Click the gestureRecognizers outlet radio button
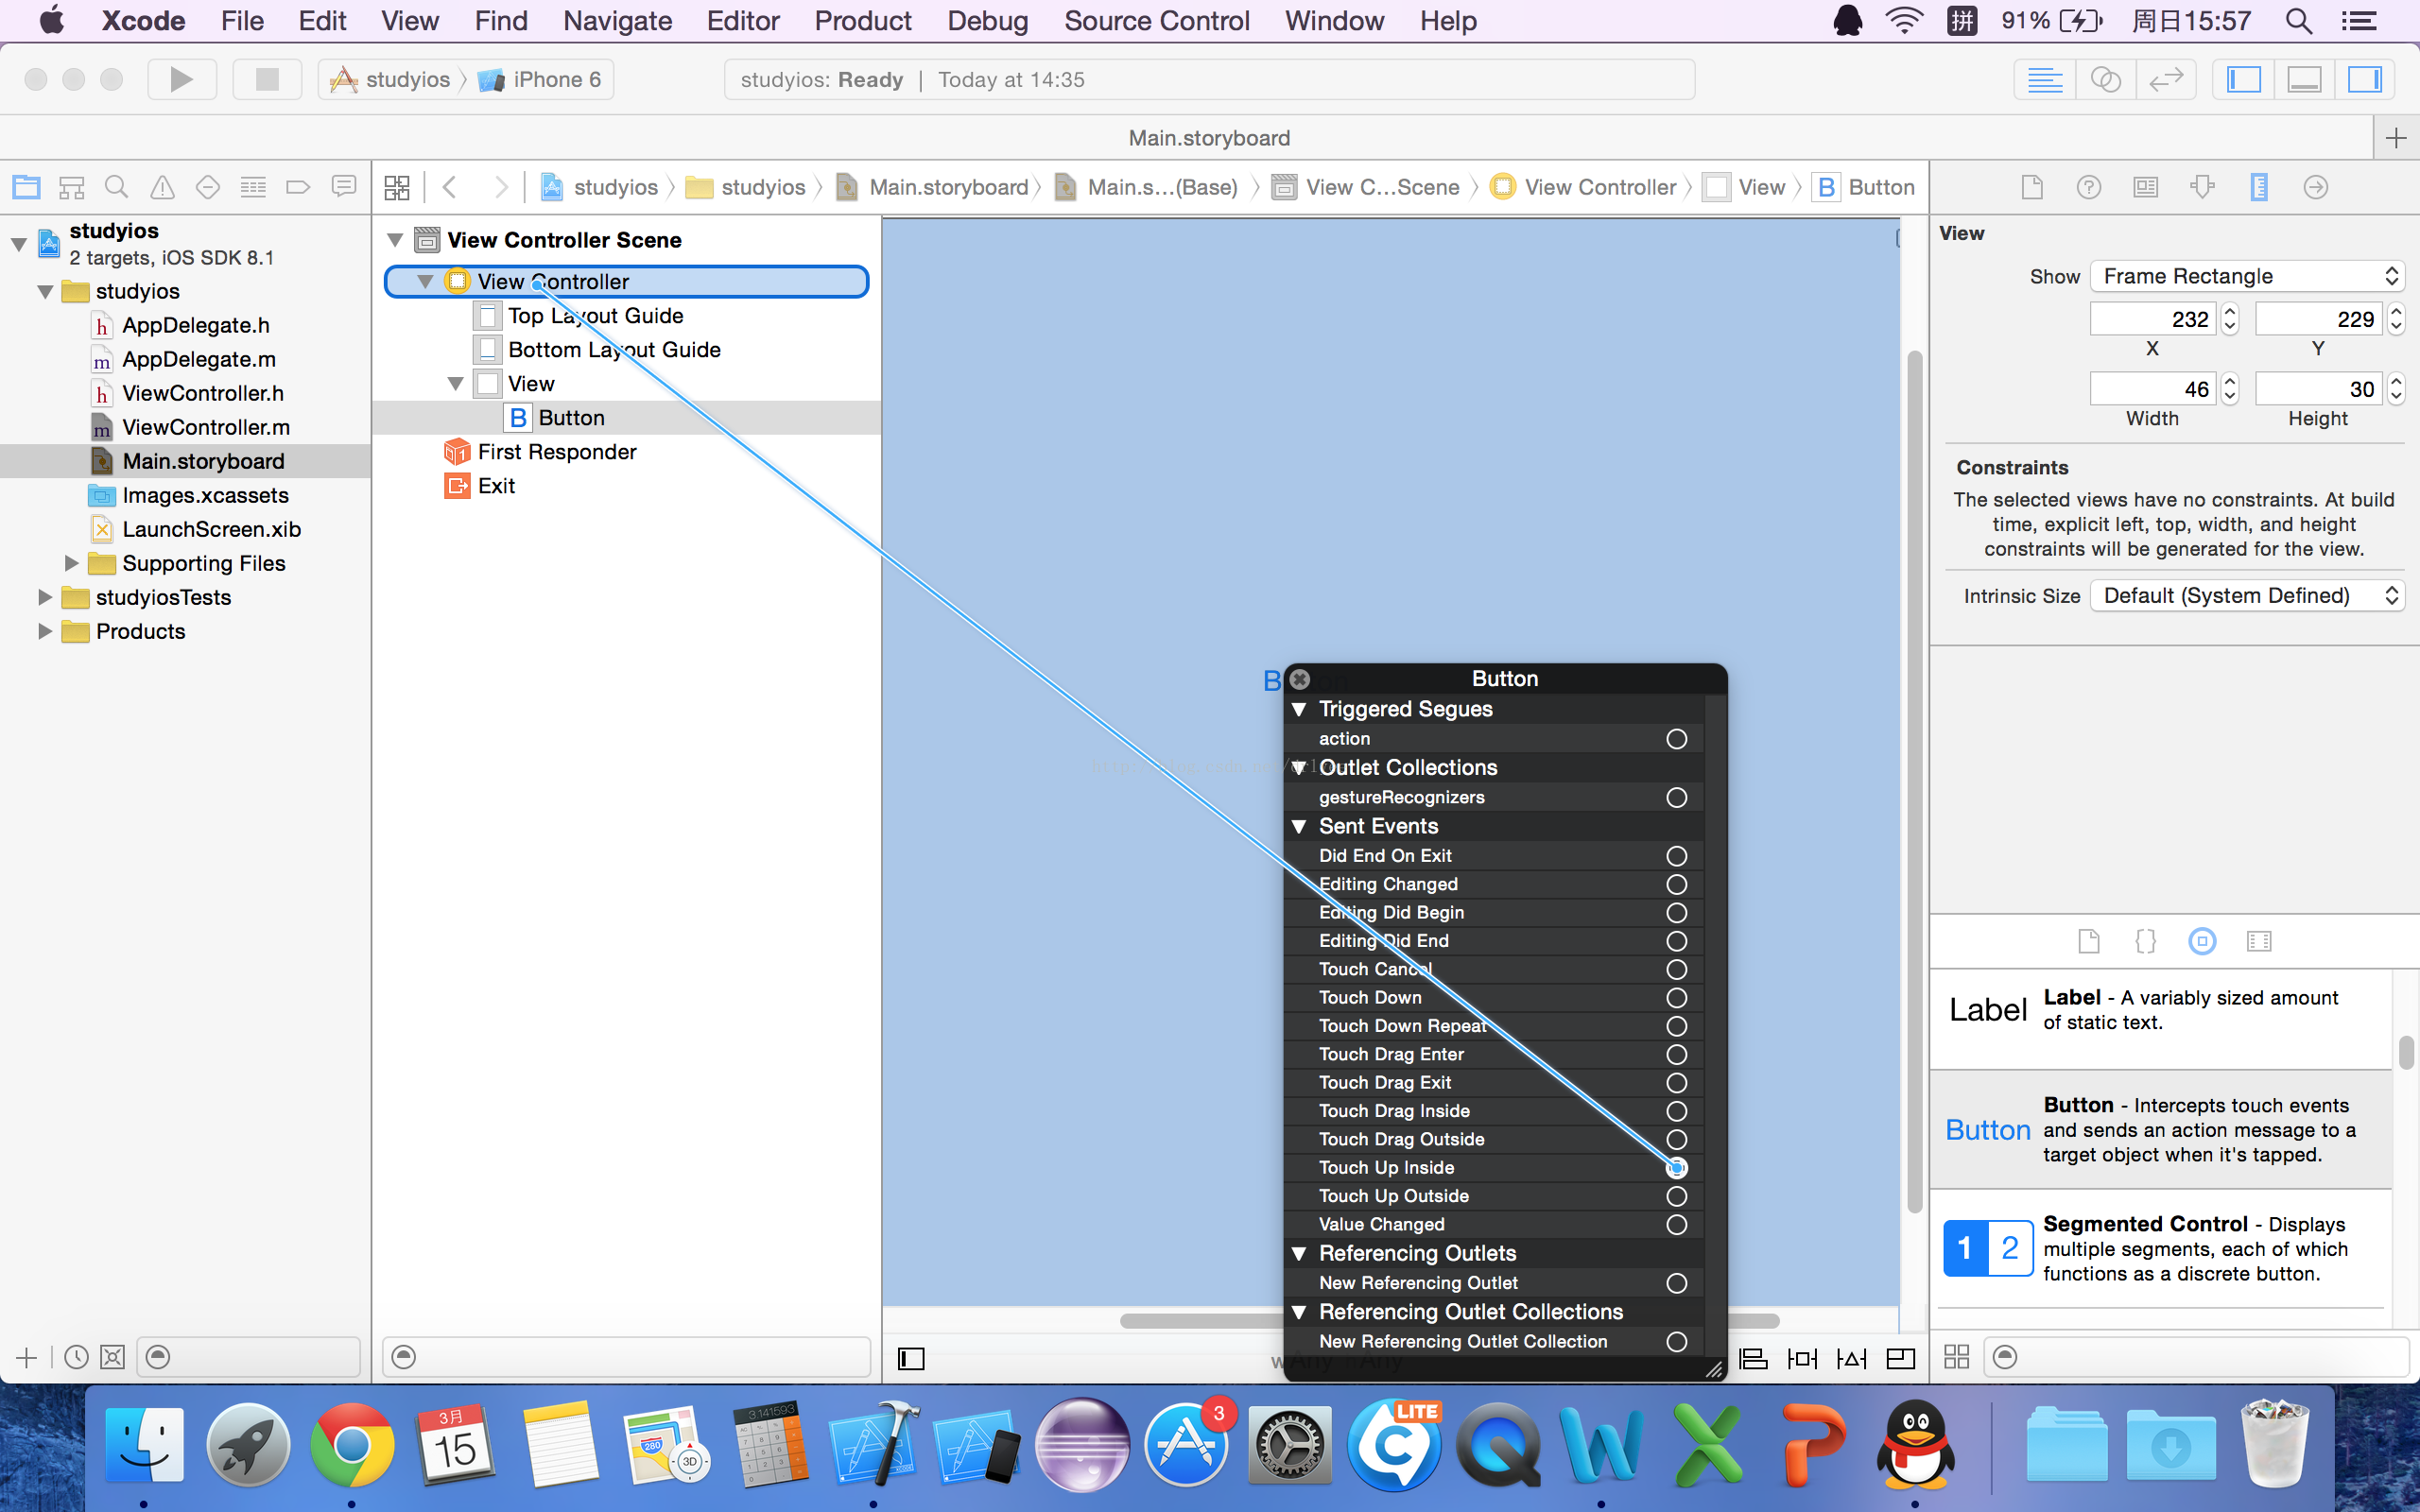 tap(1674, 798)
